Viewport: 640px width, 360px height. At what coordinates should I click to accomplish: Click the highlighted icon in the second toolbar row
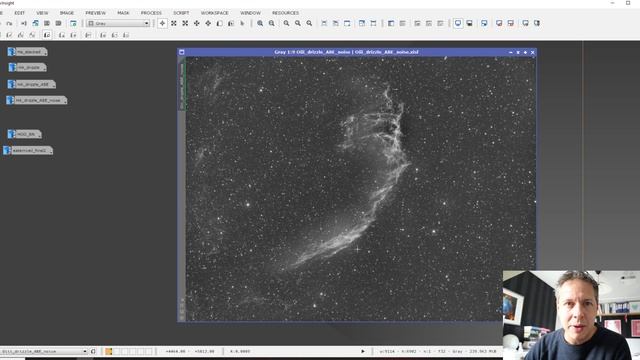tap(47, 35)
